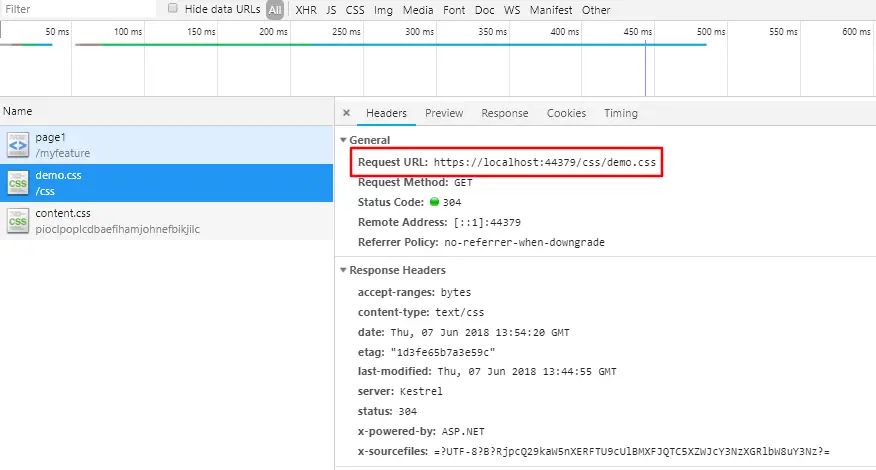Click the status 304 header row
The image size is (876, 470).
[x=387, y=411]
